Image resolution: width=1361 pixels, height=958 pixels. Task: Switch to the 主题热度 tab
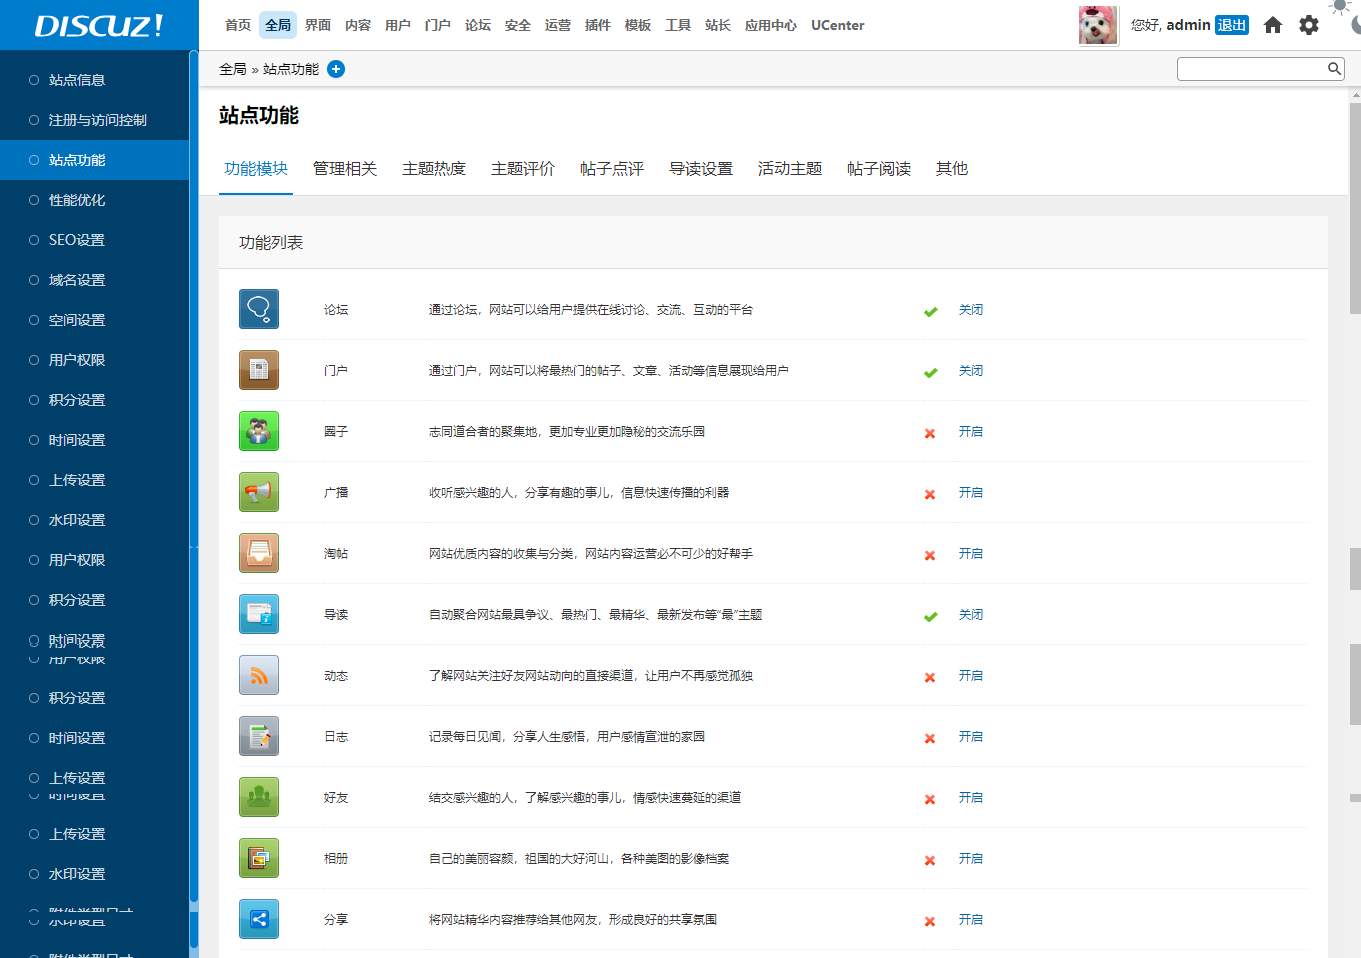pos(434,169)
